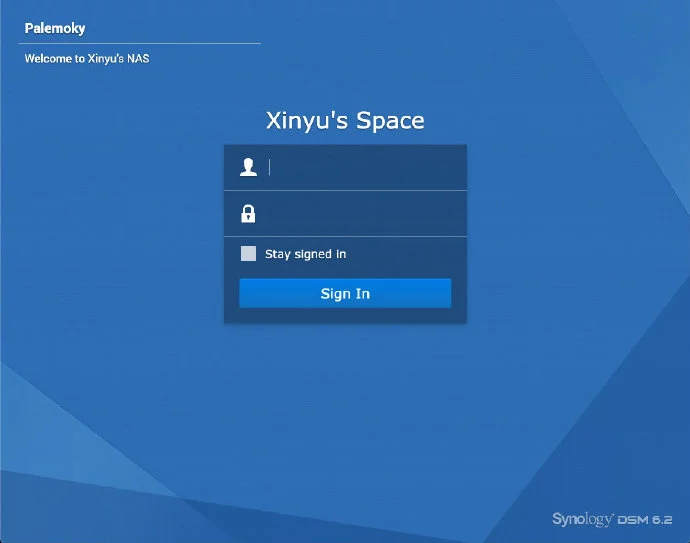Screen dimensions: 690x543
Task: Click the Synology logo
Action: point(583,519)
